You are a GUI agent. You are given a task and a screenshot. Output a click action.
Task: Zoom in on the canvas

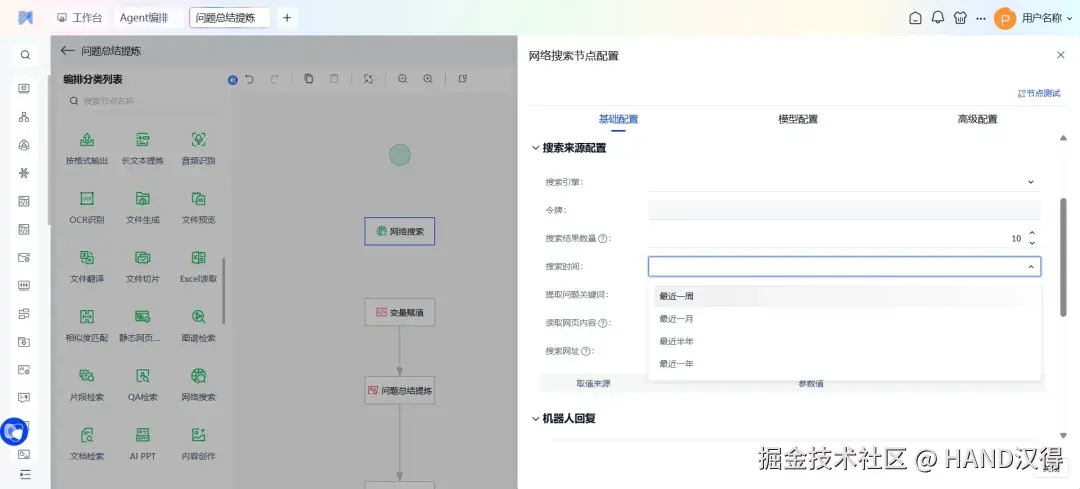click(x=428, y=79)
